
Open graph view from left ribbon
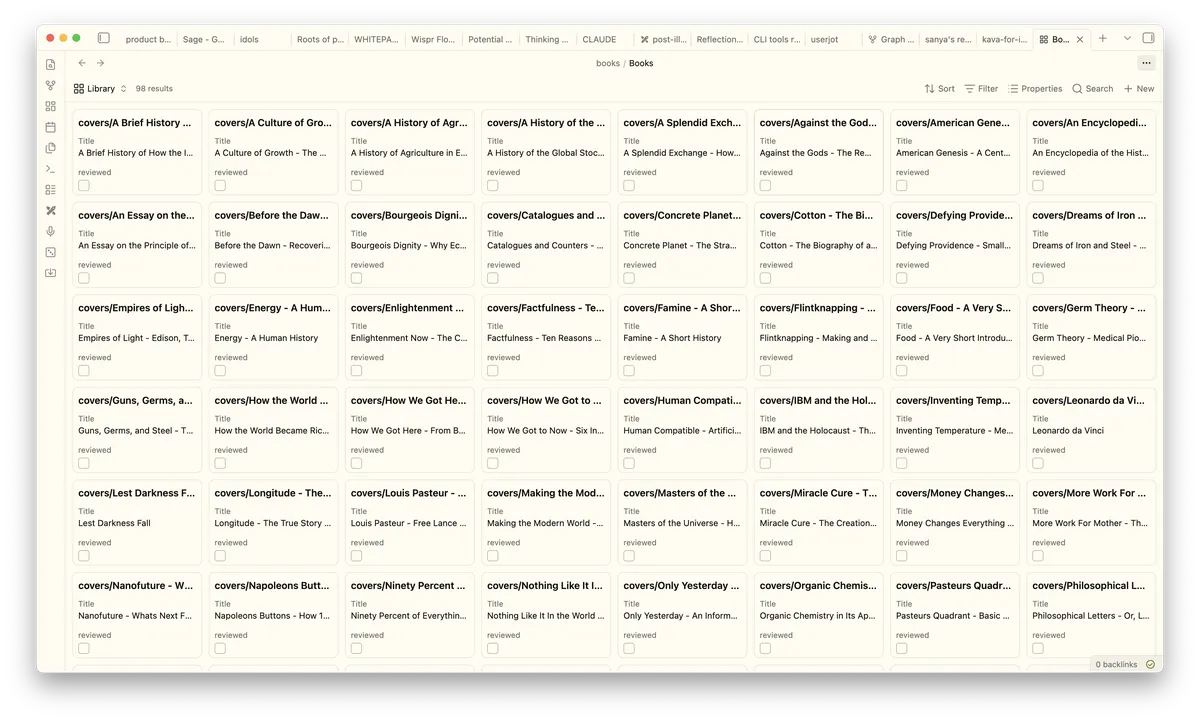point(51,86)
